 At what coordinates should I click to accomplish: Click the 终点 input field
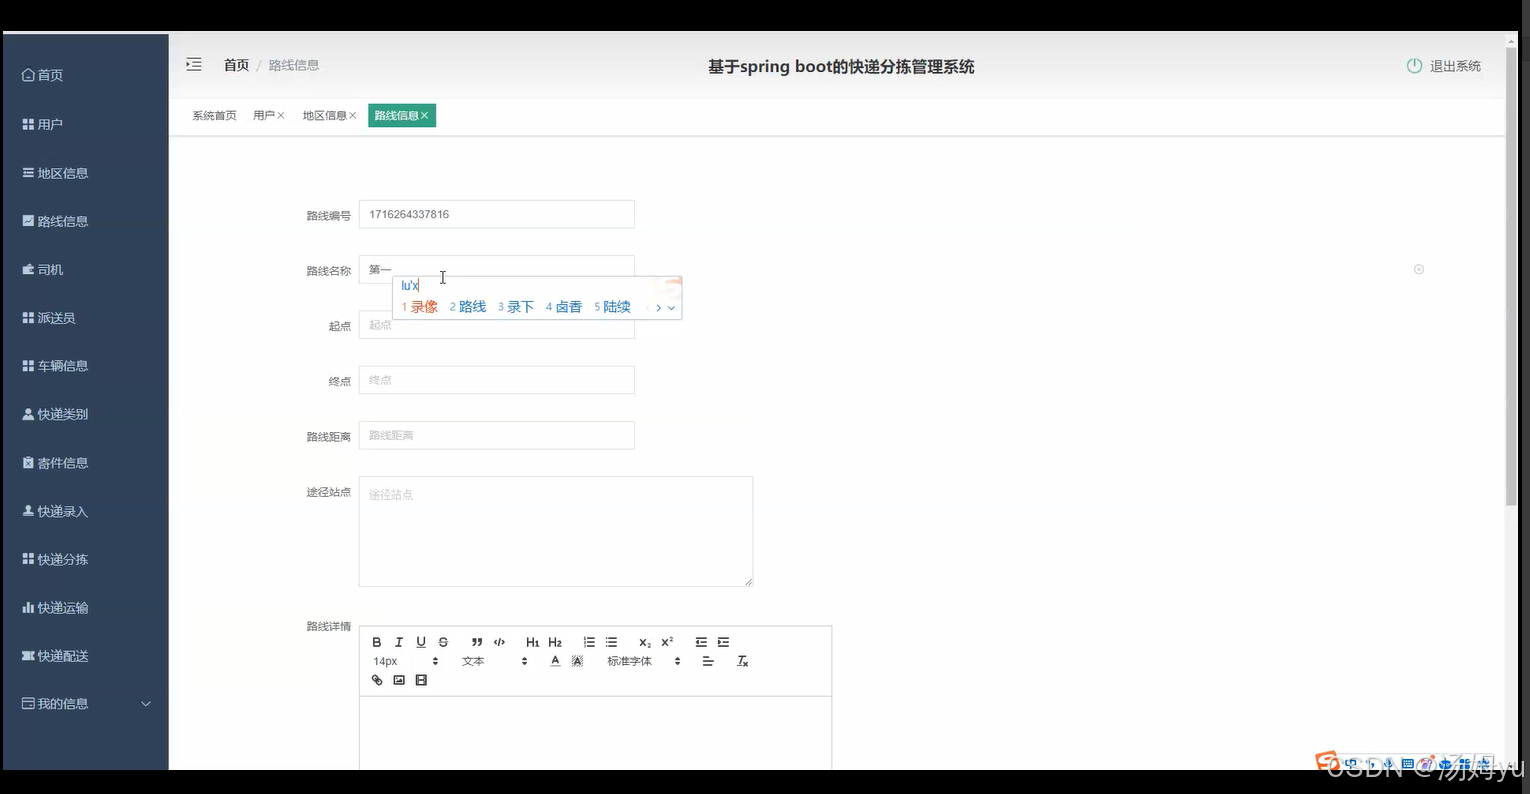click(x=497, y=380)
